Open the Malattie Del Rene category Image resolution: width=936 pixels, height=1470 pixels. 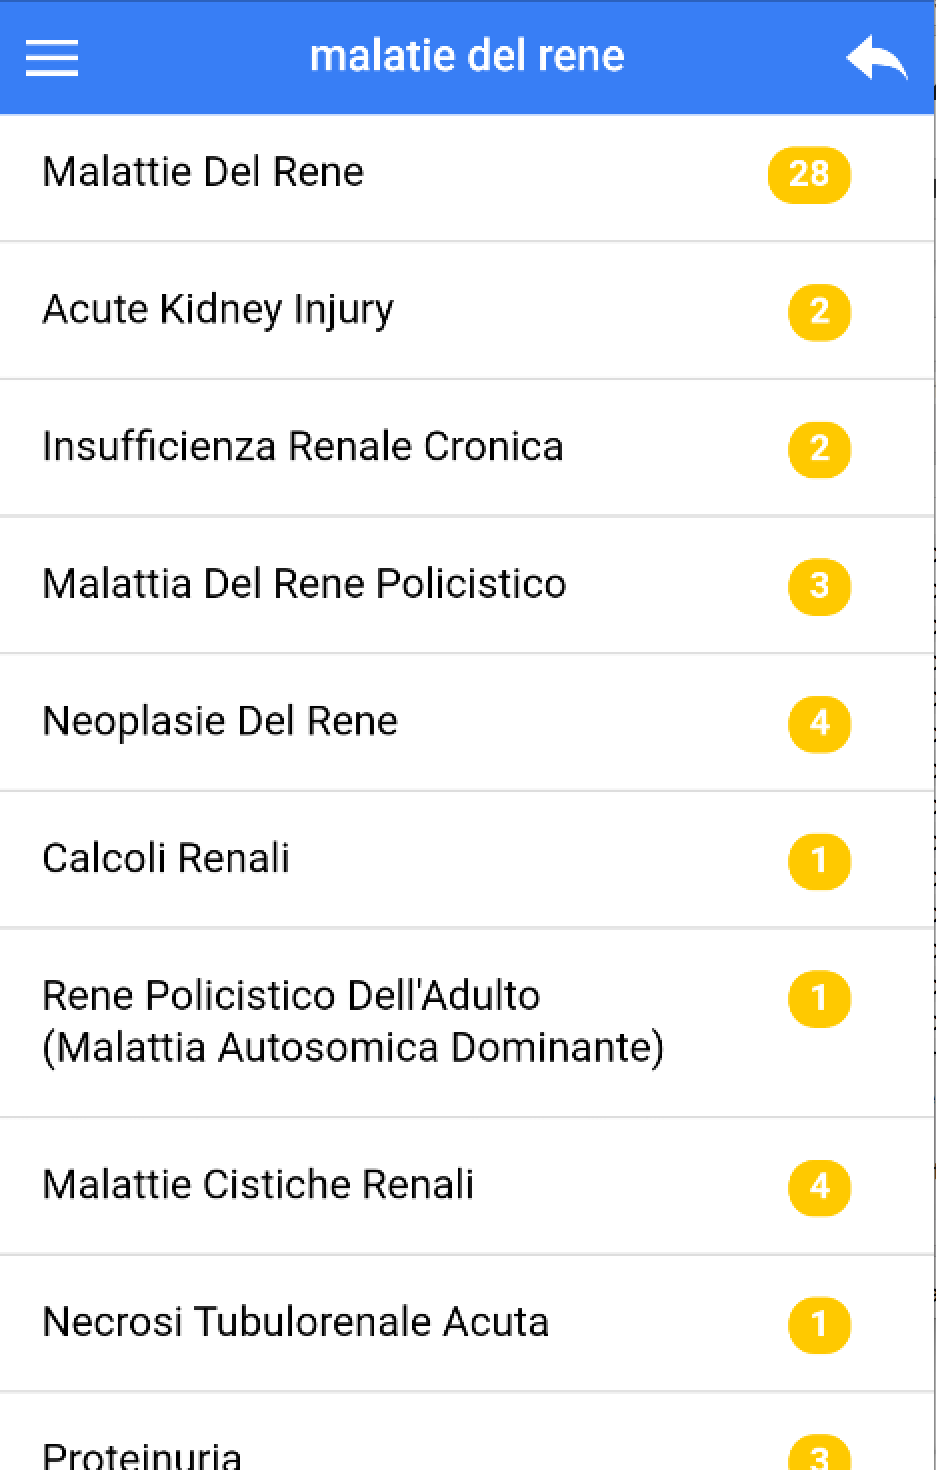point(203,172)
